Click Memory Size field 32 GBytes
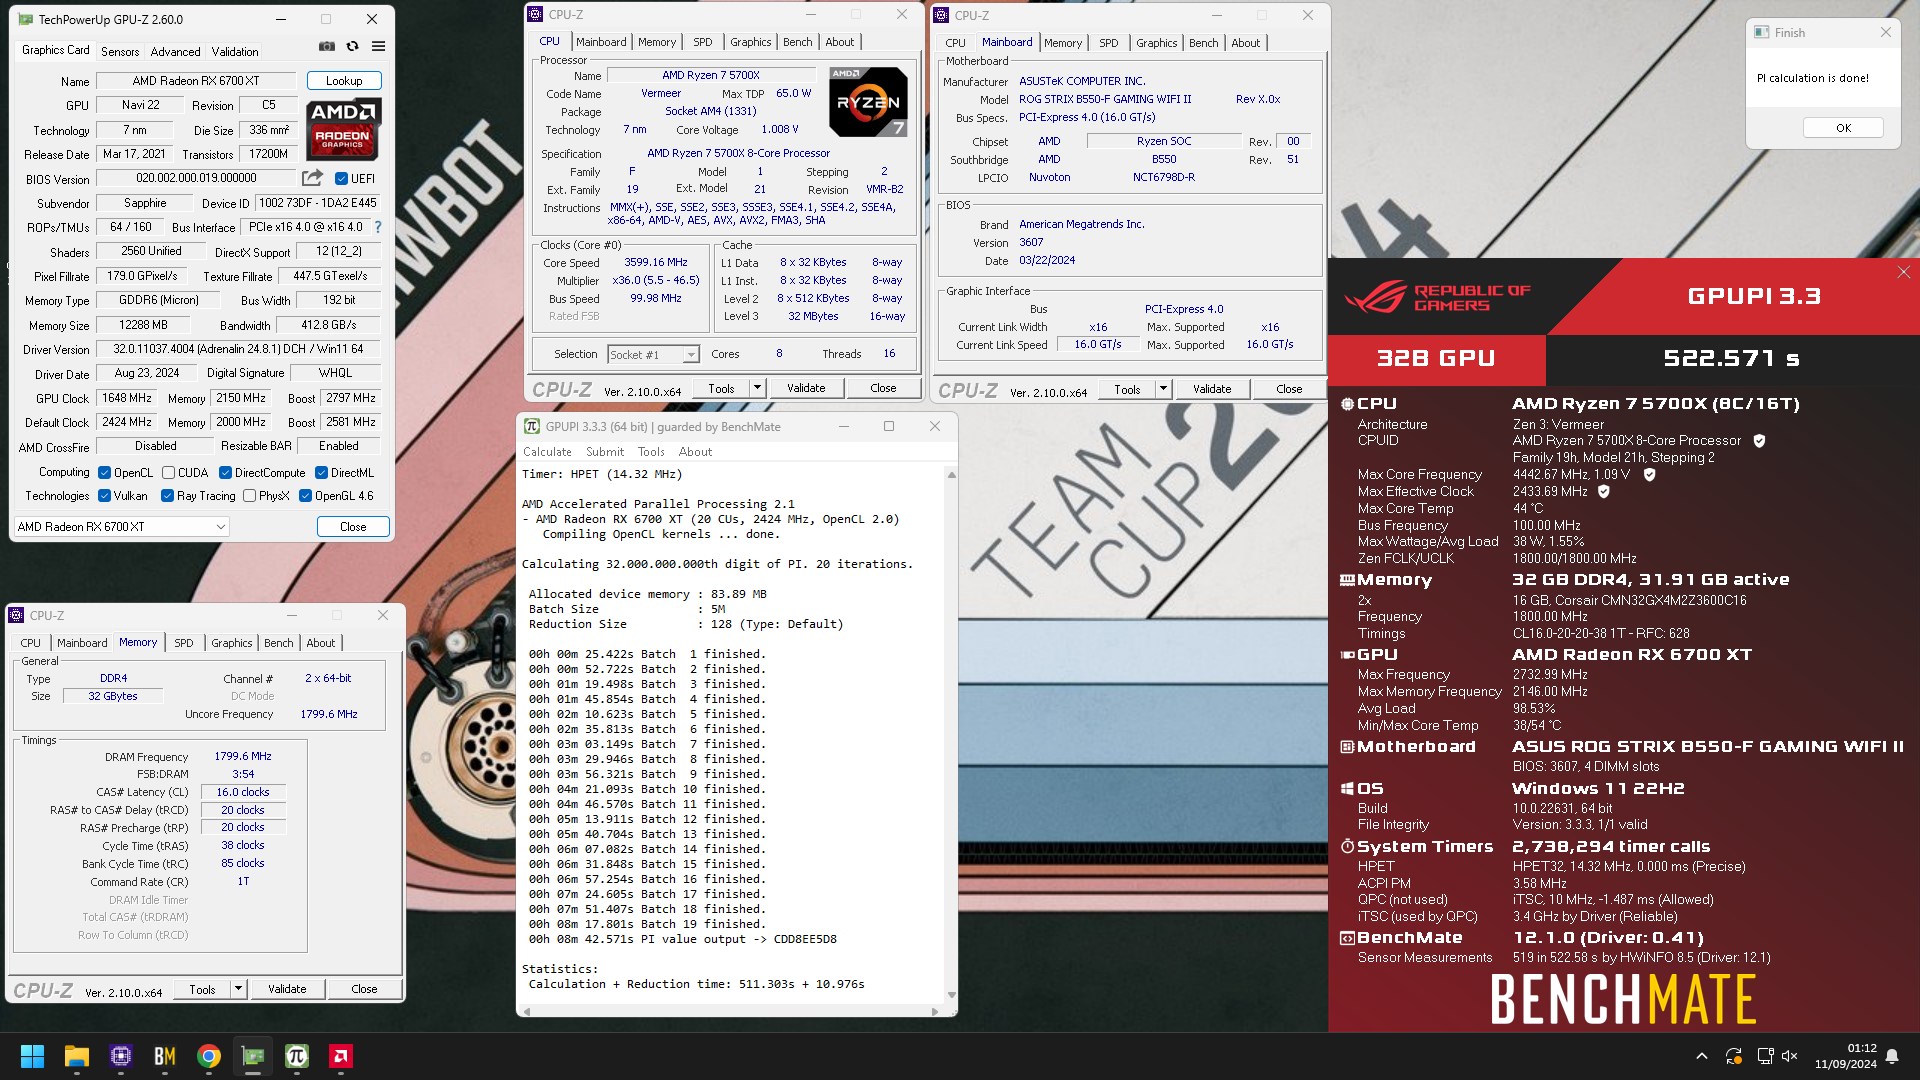The image size is (1920, 1080). click(x=113, y=697)
